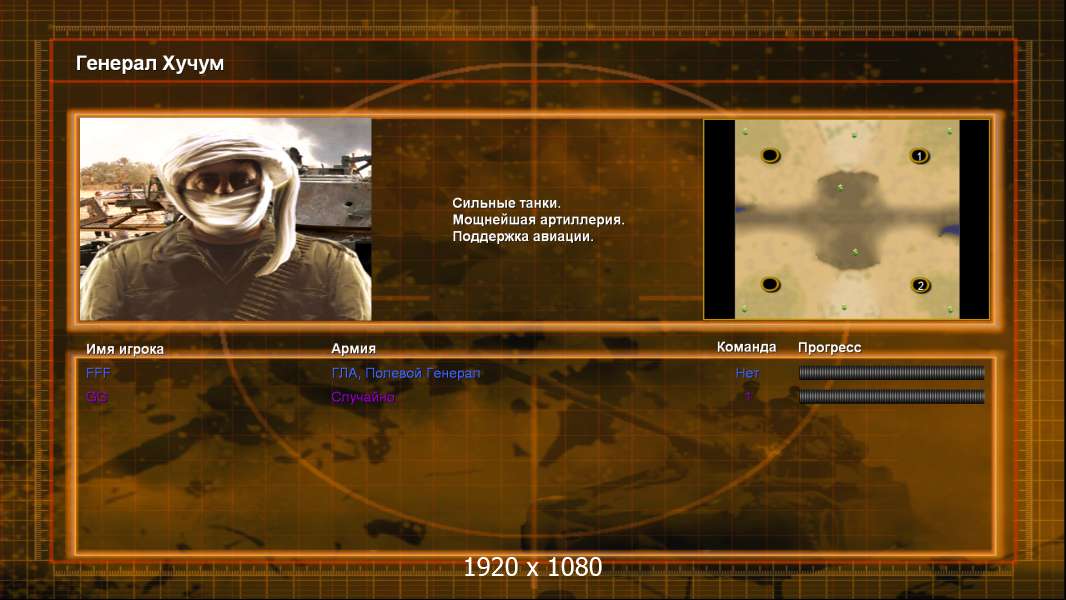This screenshot has height=600, width=1066.
Task: Click the GG player progress bar
Action: tap(891, 396)
